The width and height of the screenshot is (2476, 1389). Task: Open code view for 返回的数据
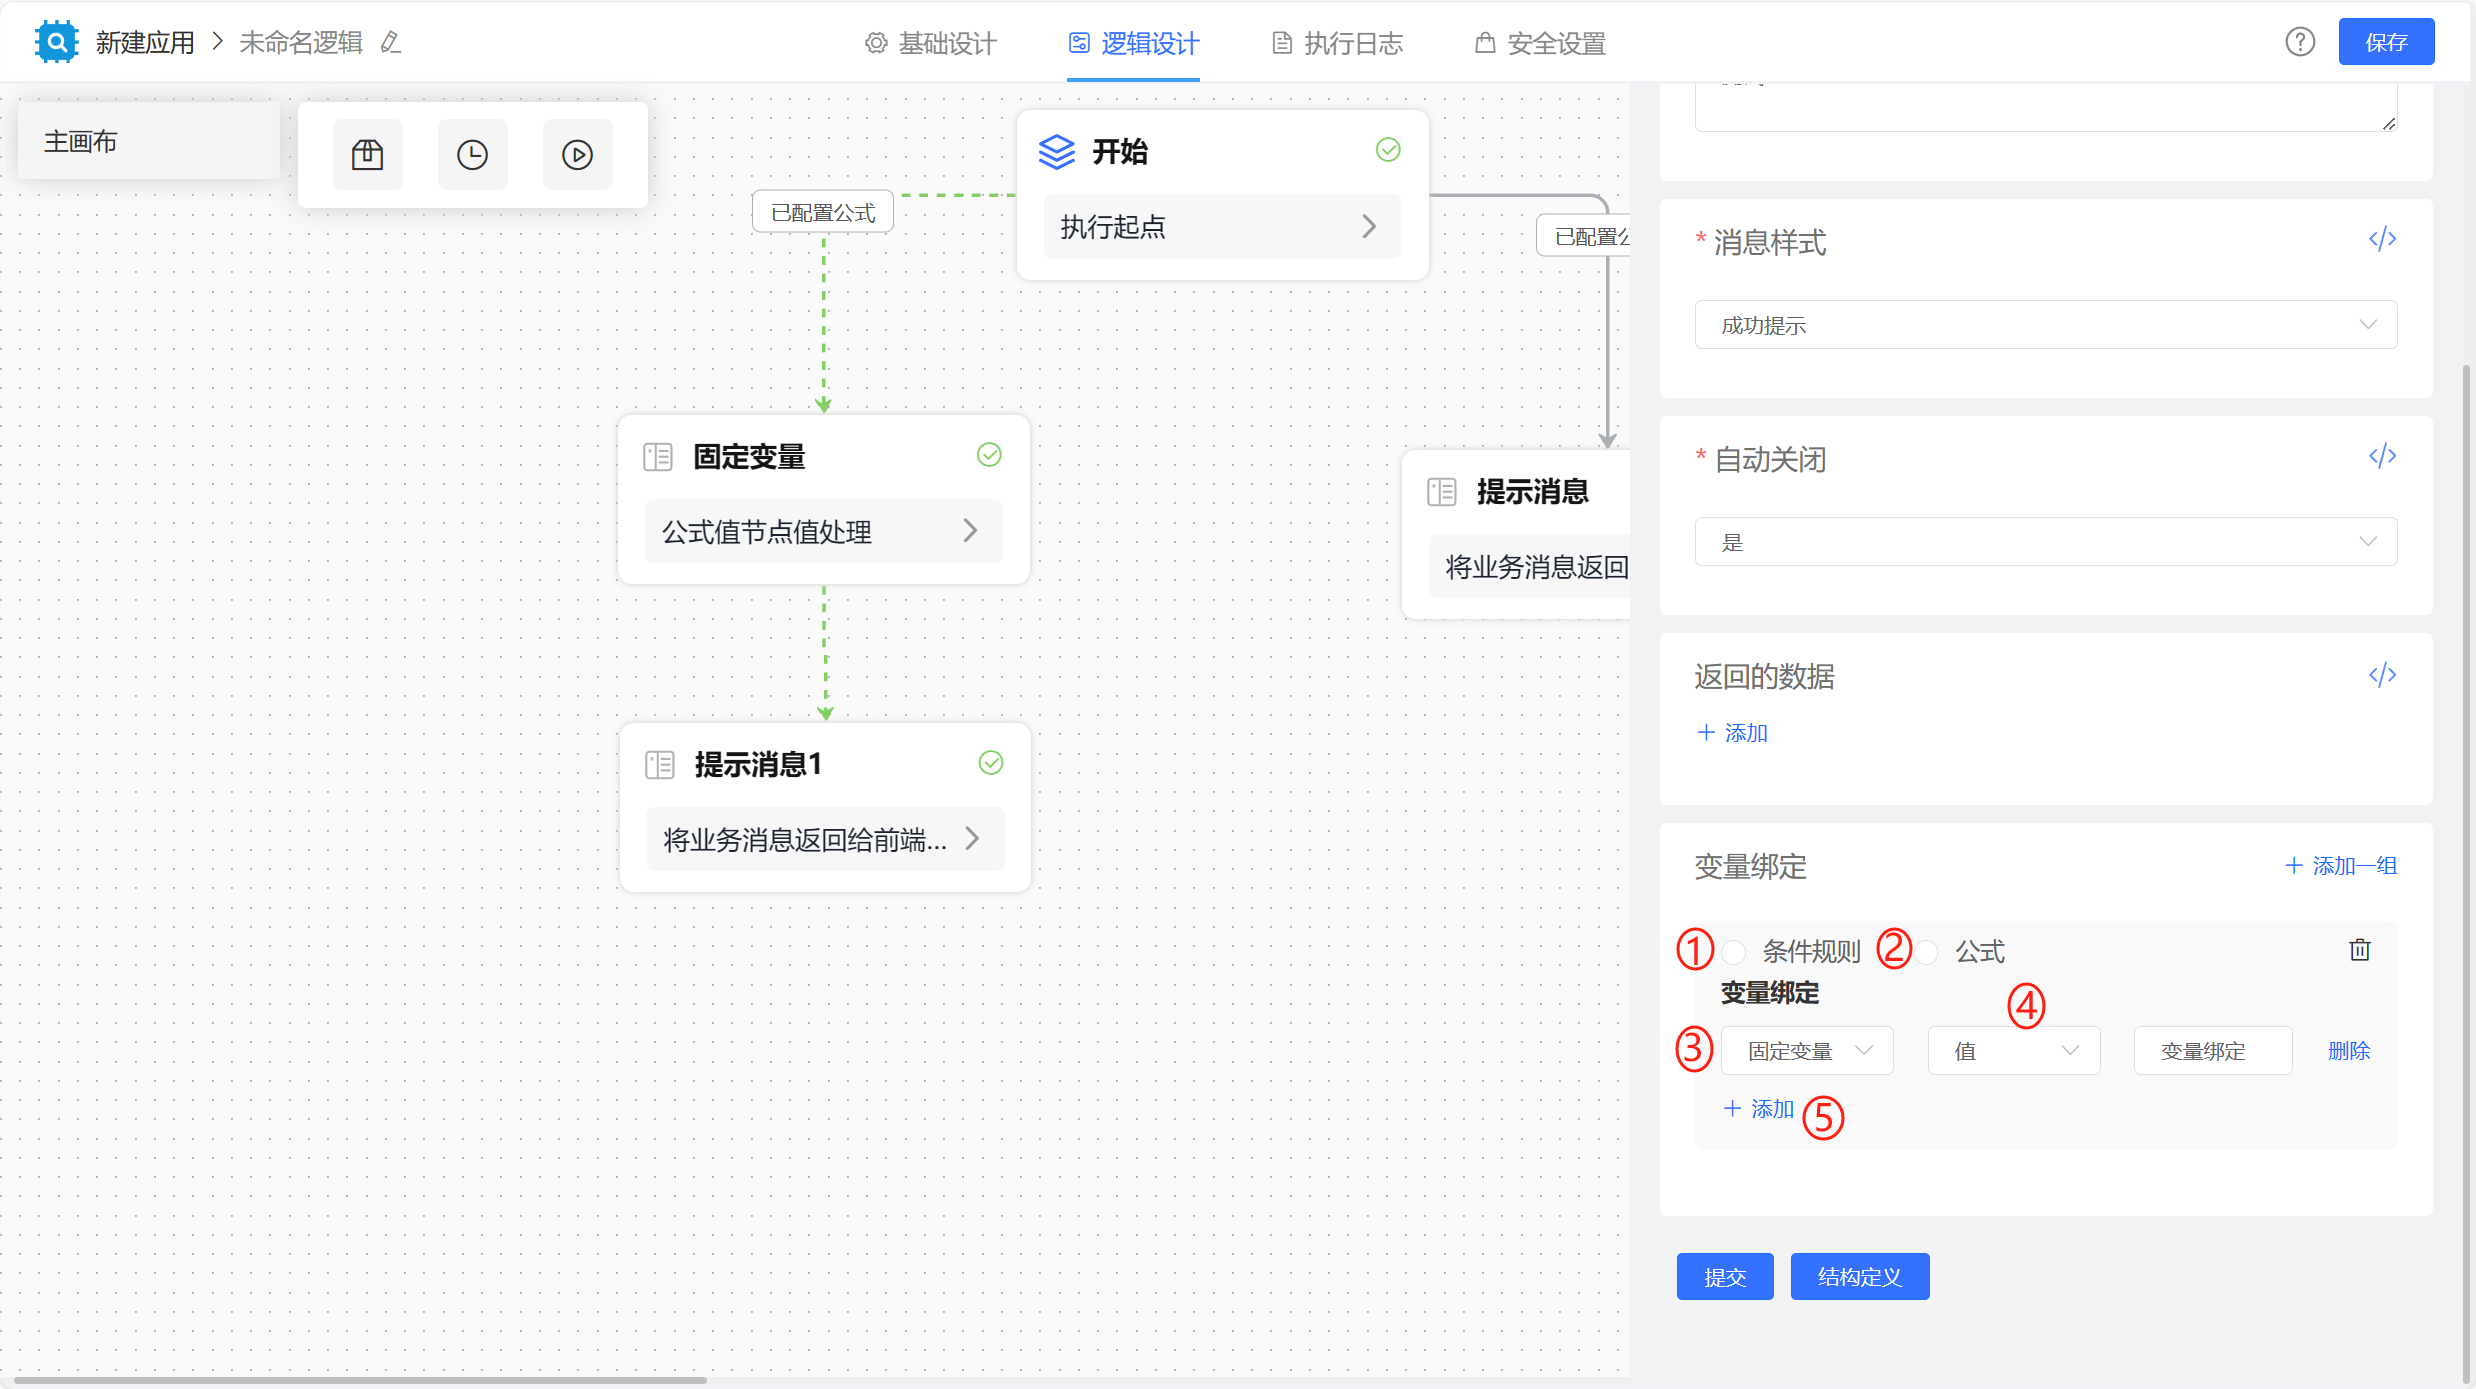pyautogui.click(x=2383, y=675)
